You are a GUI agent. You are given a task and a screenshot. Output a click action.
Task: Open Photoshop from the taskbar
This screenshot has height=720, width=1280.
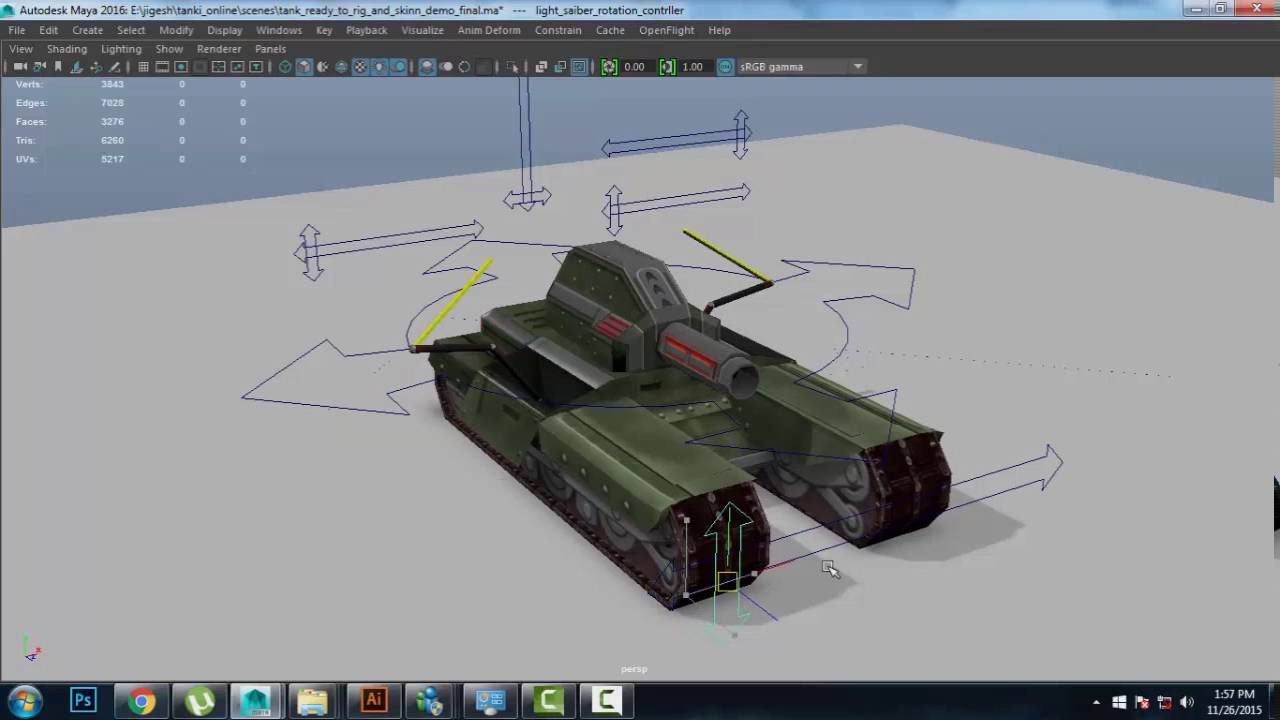pyautogui.click(x=83, y=701)
